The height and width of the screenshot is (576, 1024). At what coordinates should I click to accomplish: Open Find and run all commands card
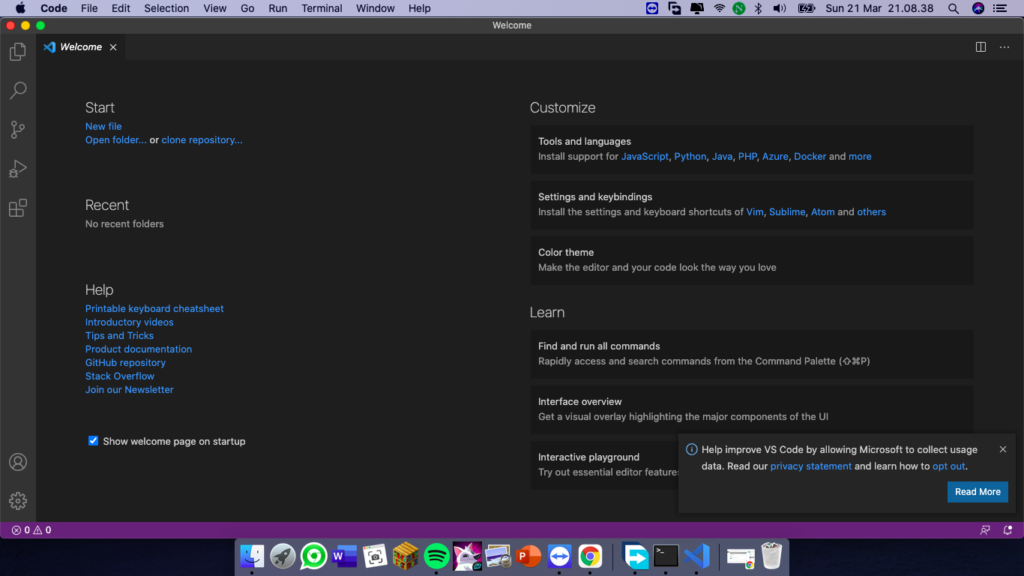[x=752, y=353]
